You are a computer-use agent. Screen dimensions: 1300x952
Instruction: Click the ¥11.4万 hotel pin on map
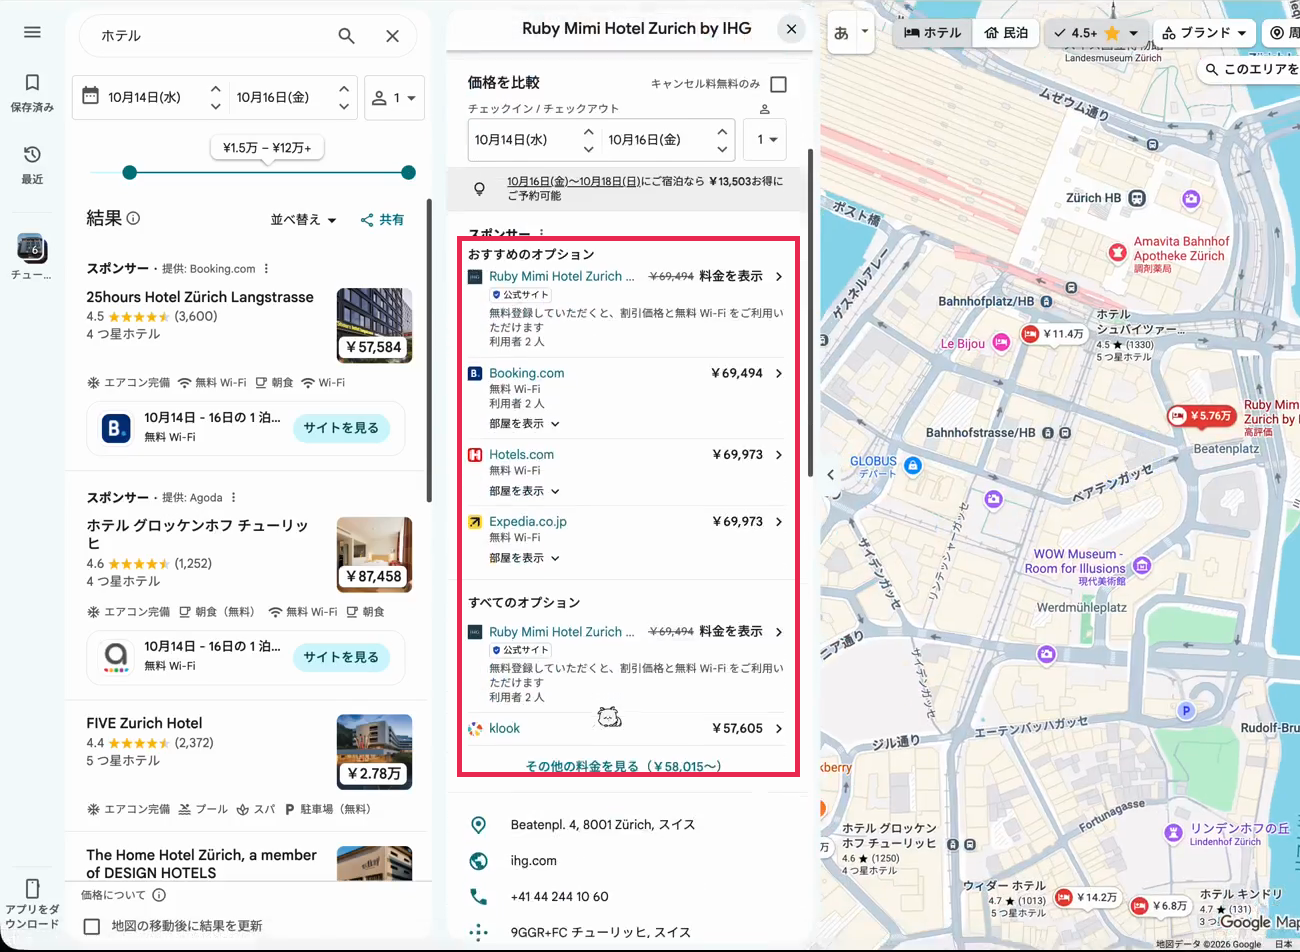(1053, 334)
